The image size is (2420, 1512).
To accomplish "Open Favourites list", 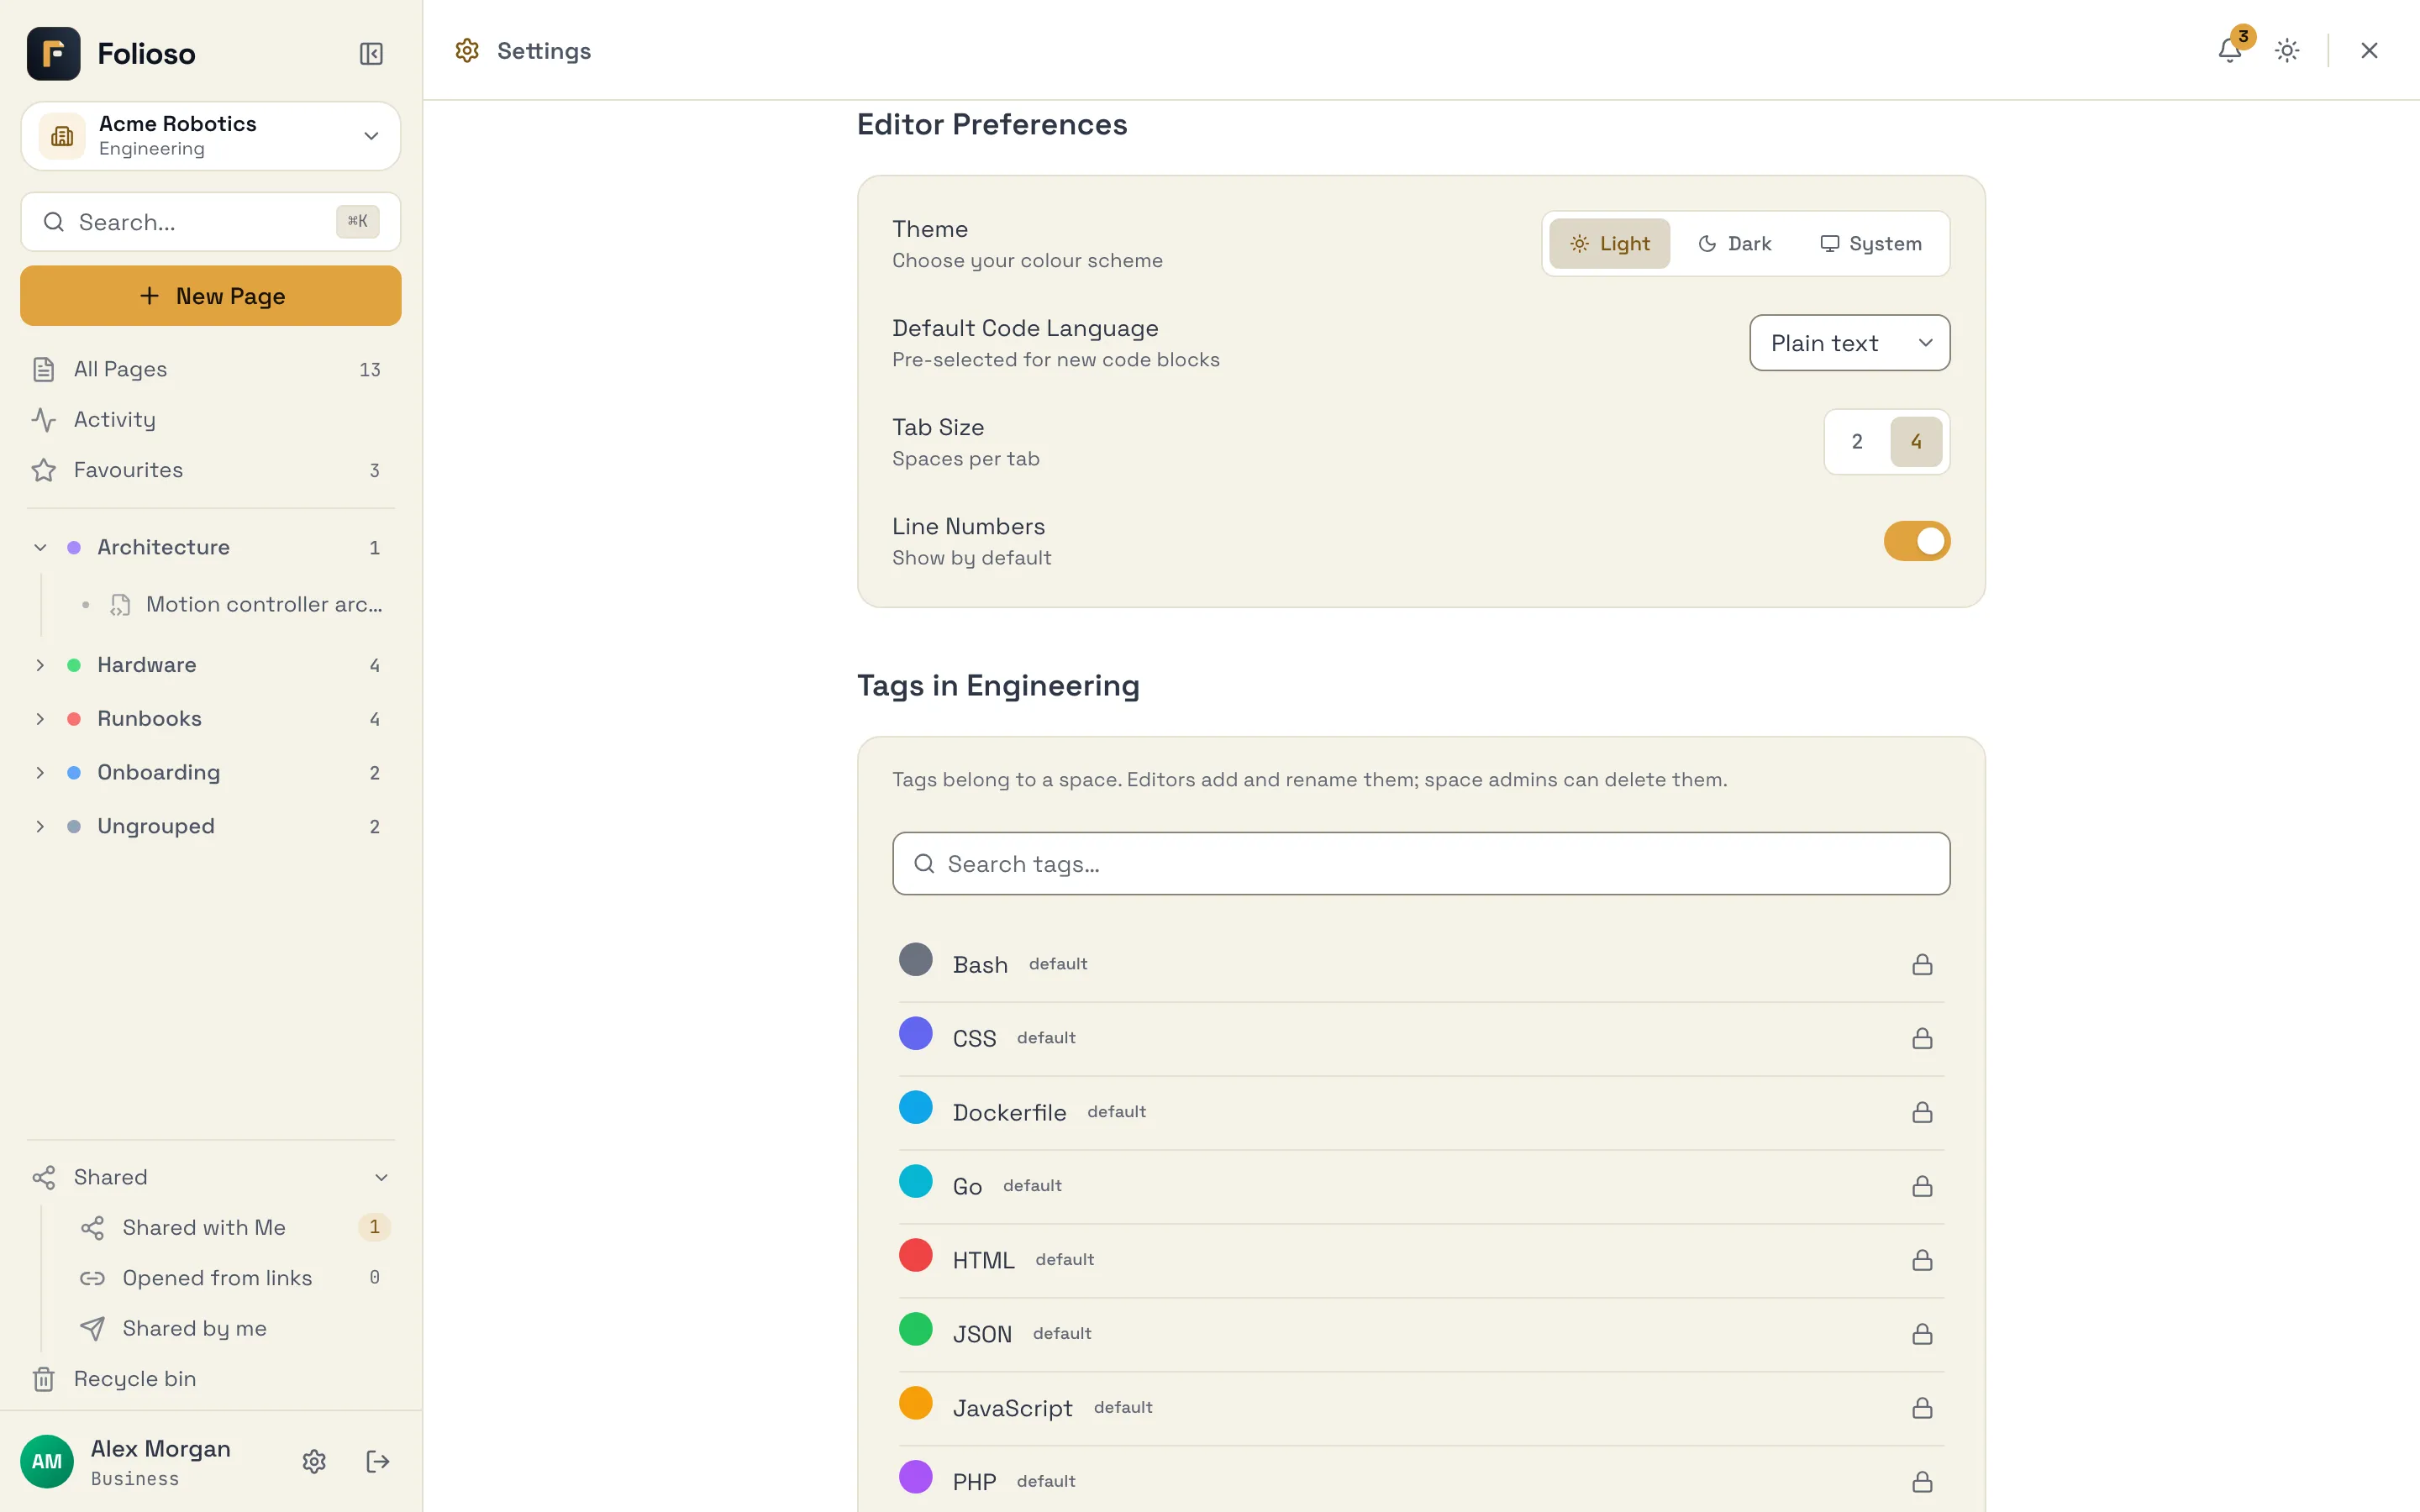I will pyautogui.click(x=210, y=470).
